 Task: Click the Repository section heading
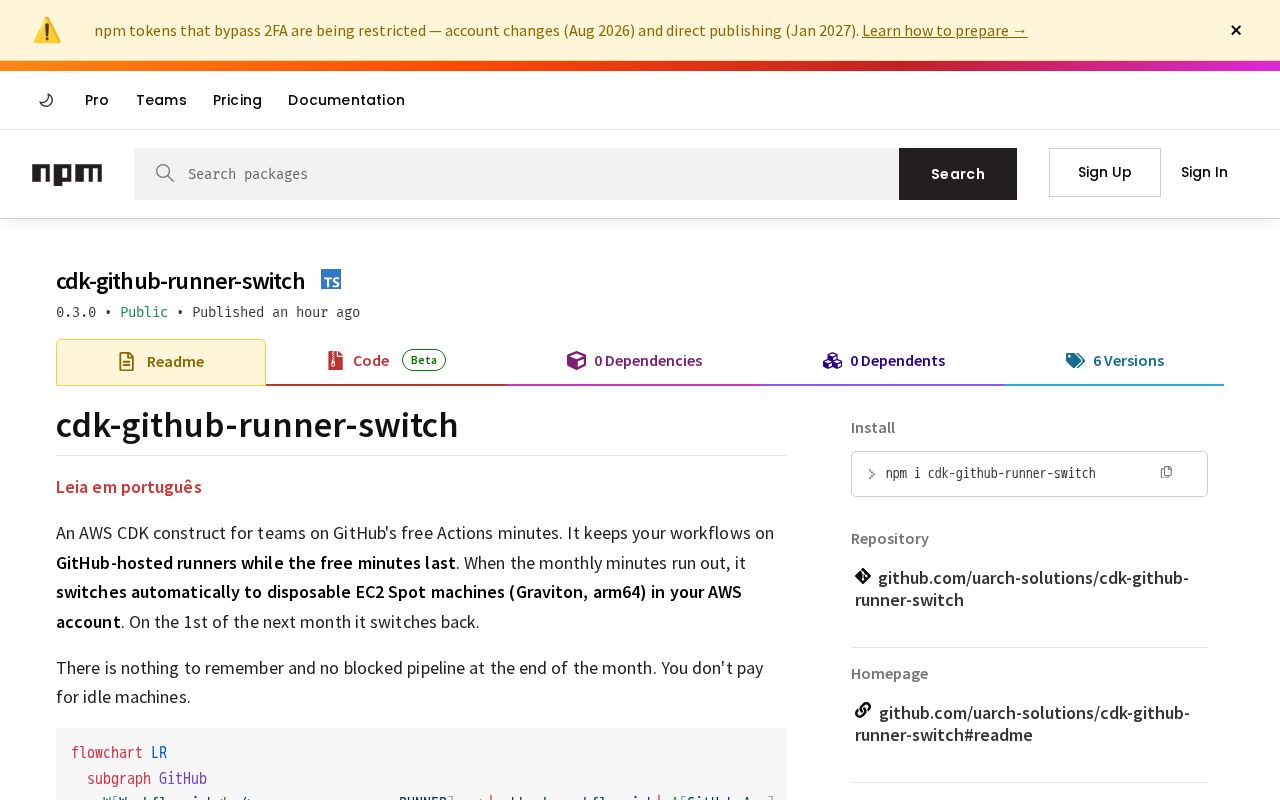tap(890, 539)
